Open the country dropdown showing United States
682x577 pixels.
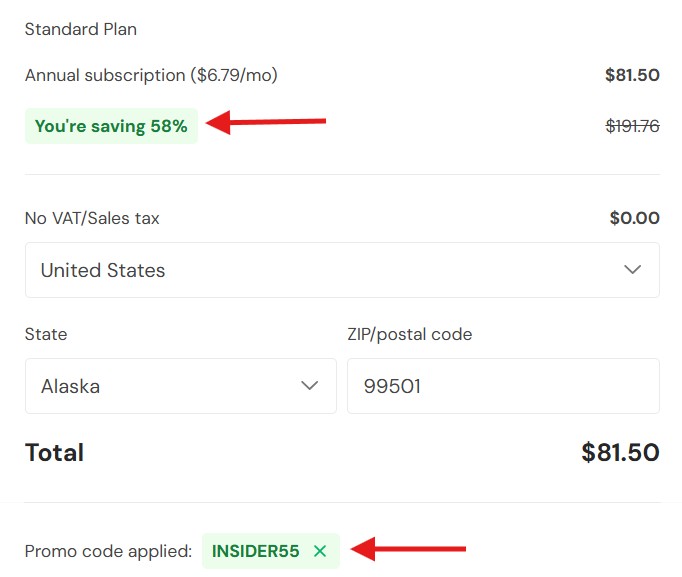[342, 270]
